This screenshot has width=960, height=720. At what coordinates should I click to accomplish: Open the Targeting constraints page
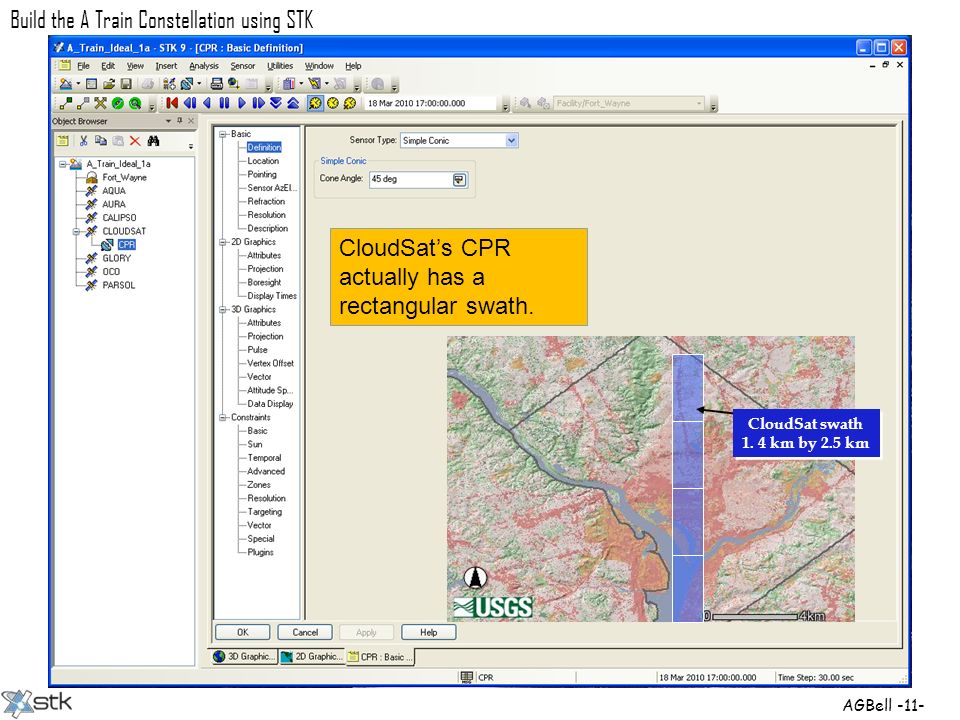(x=264, y=512)
